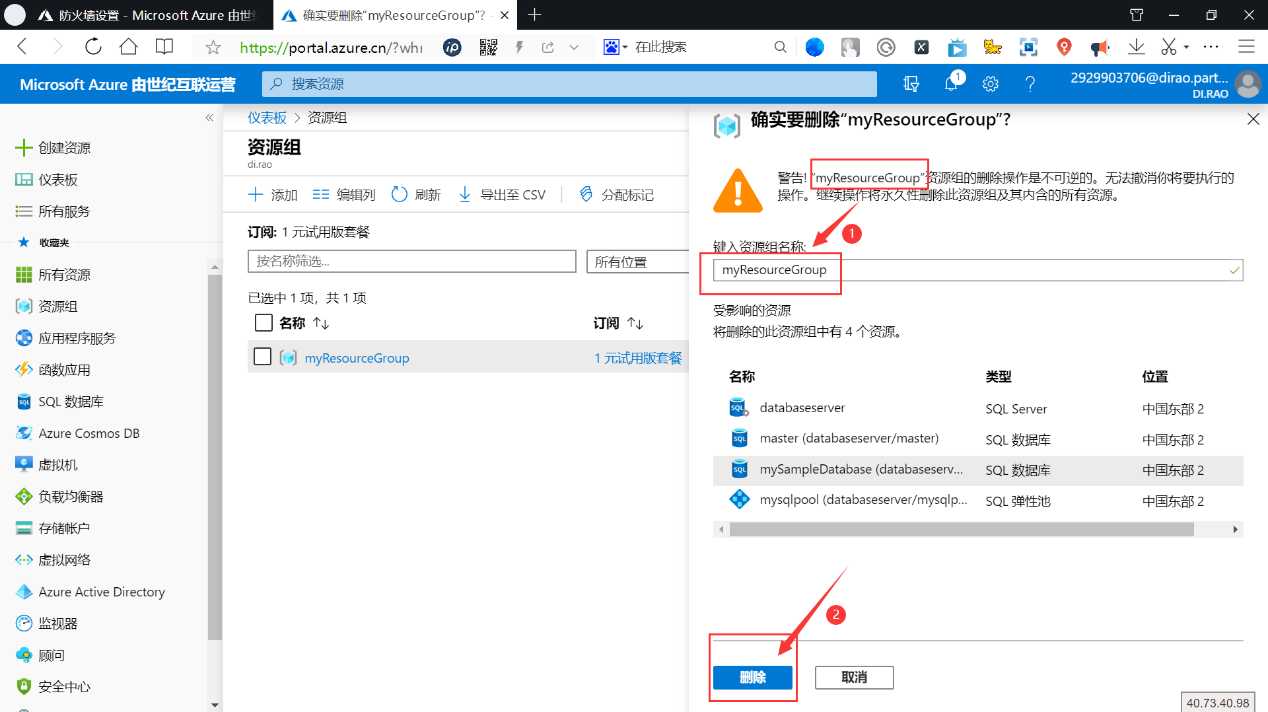Viewport: 1268px width, 712px height.
Task: Open 应用程序服务 in sidebar
Action: point(77,338)
